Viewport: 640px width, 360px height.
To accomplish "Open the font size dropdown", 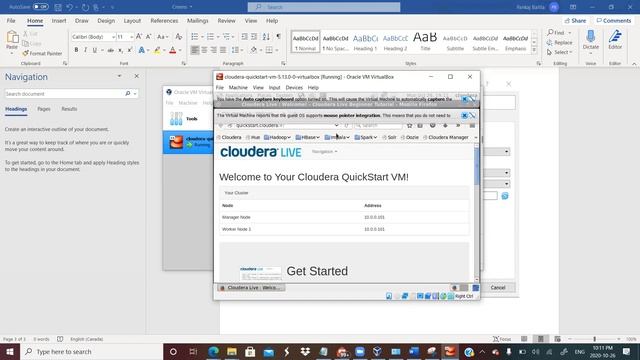I will pos(131,37).
